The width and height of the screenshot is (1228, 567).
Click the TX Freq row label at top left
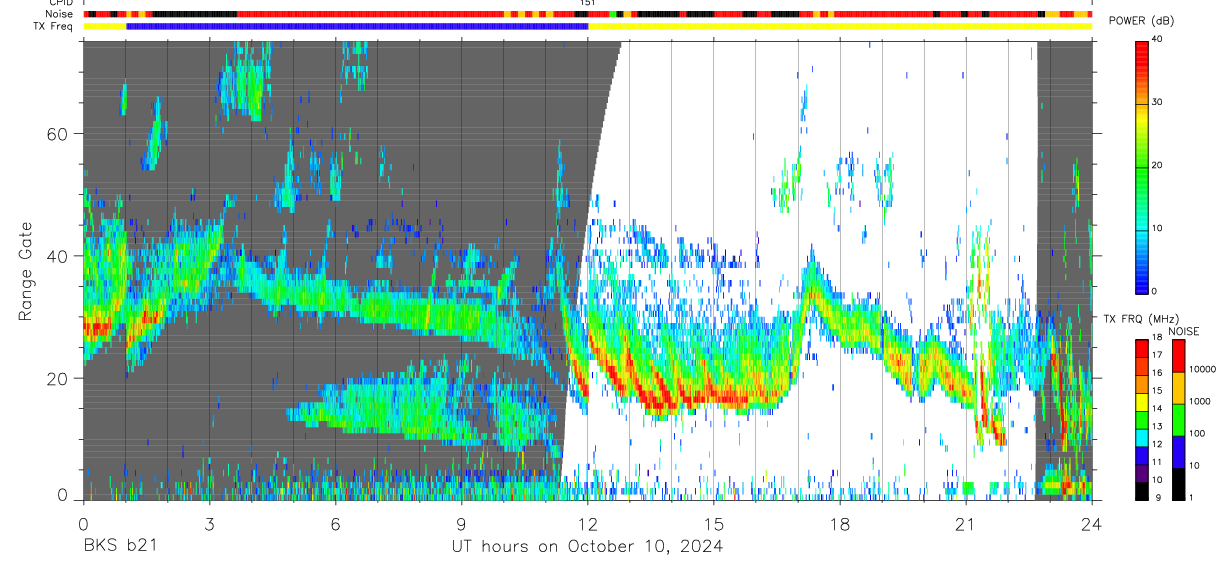click(x=53, y=26)
